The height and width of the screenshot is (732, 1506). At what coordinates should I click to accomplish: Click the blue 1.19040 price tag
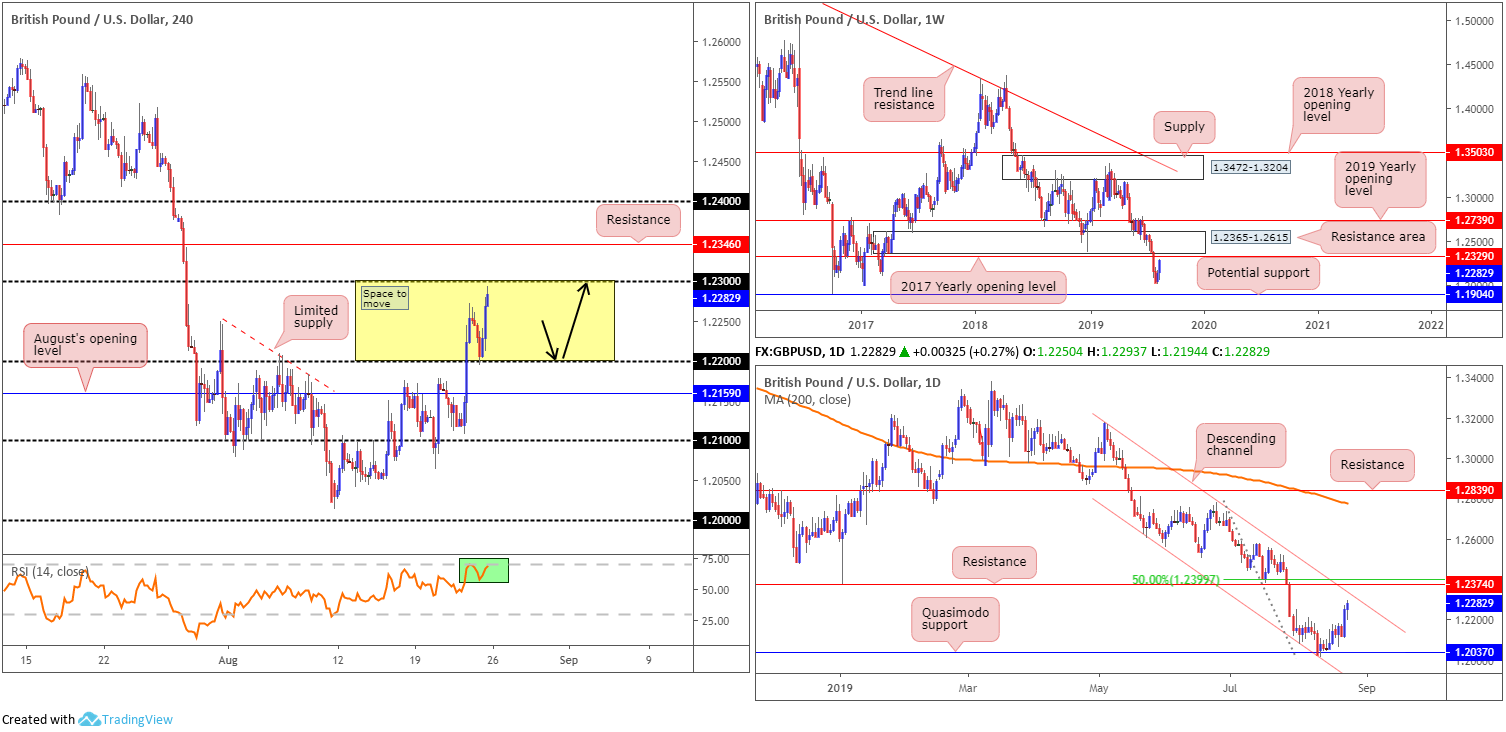pyautogui.click(x=1474, y=294)
